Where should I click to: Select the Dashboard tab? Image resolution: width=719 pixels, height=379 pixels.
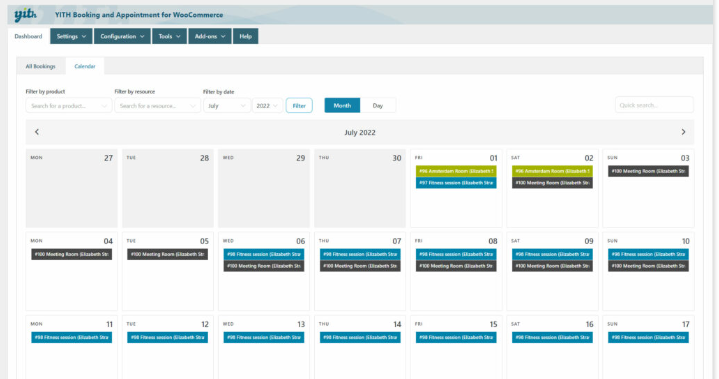[x=28, y=36]
